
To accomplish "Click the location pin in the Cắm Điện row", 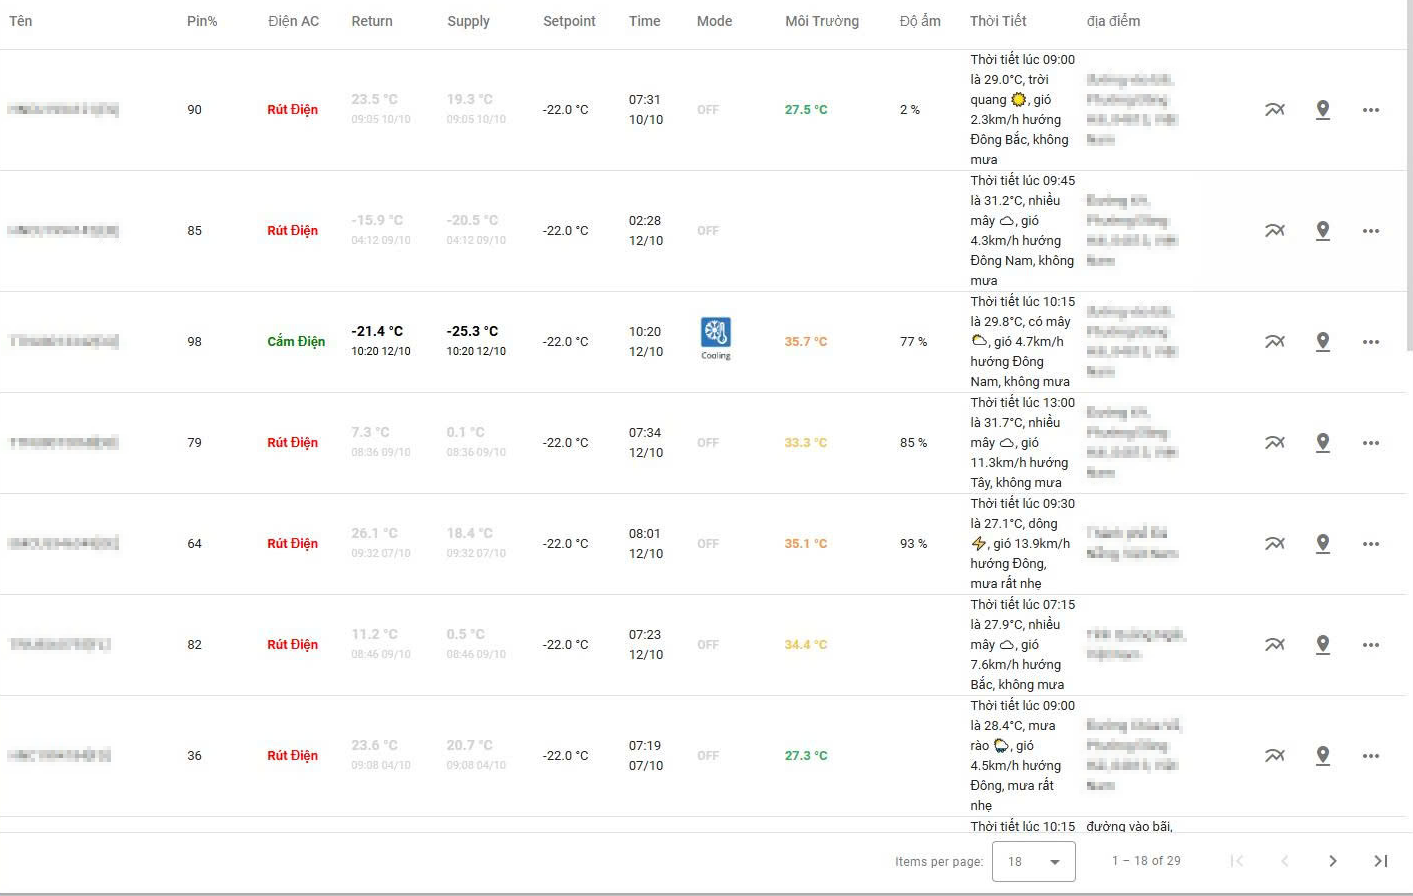I will point(1322,342).
